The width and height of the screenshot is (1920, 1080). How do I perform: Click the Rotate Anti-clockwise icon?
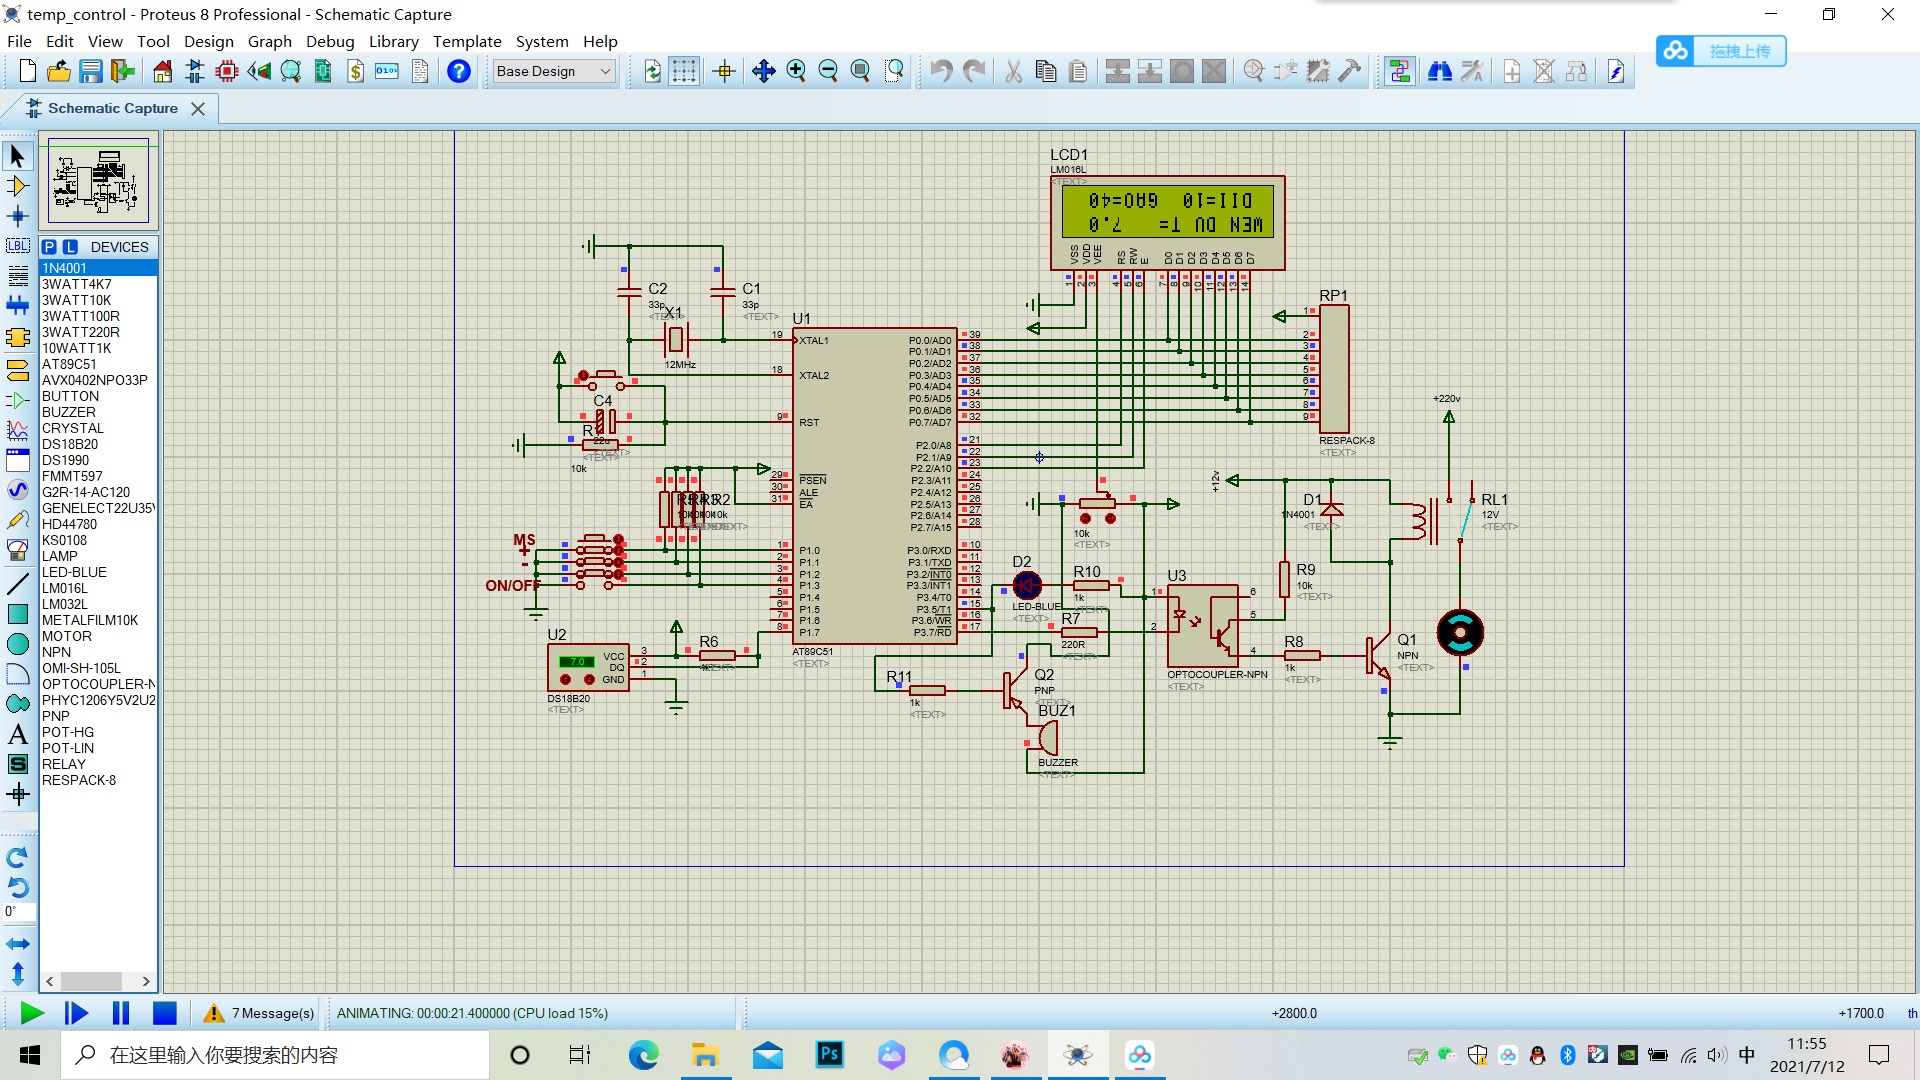tap(17, 888)
